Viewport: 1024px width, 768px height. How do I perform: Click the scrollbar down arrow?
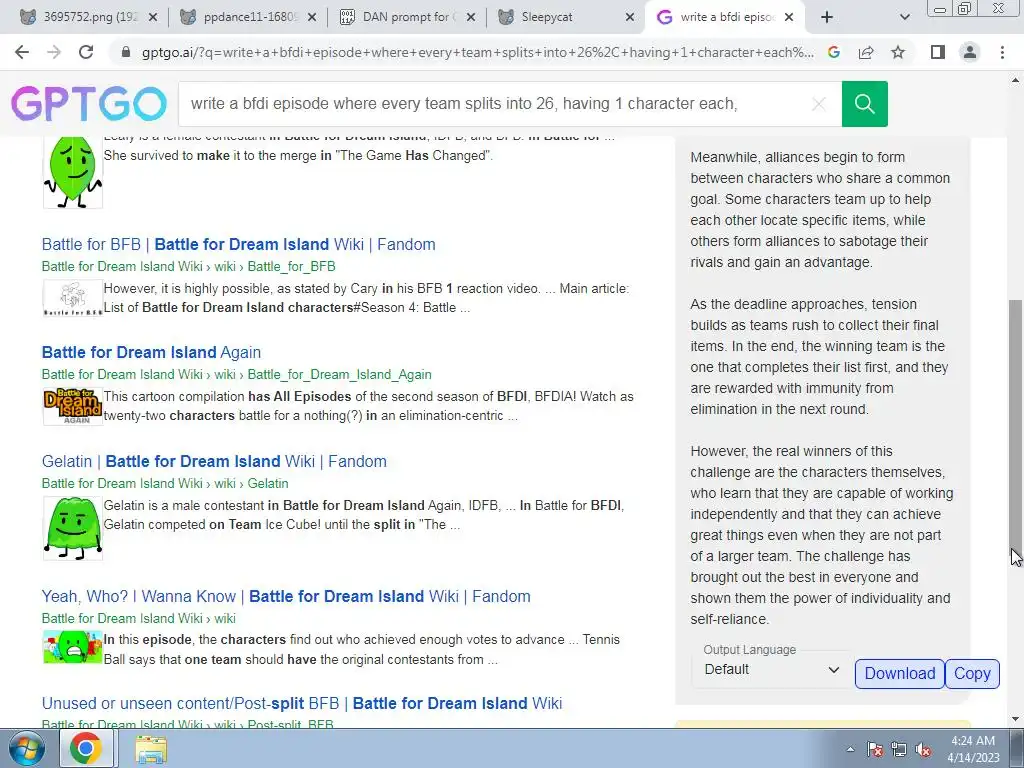(x=1016, y=719)
